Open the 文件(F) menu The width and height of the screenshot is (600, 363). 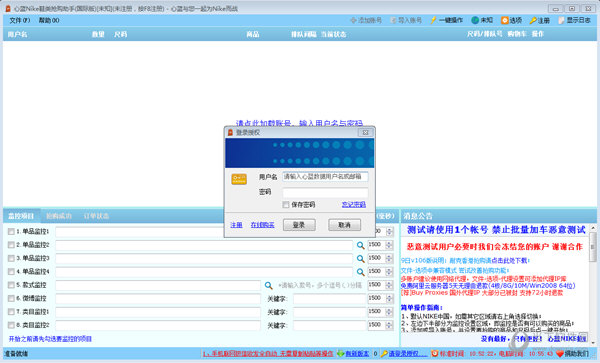tap(20, 20)
